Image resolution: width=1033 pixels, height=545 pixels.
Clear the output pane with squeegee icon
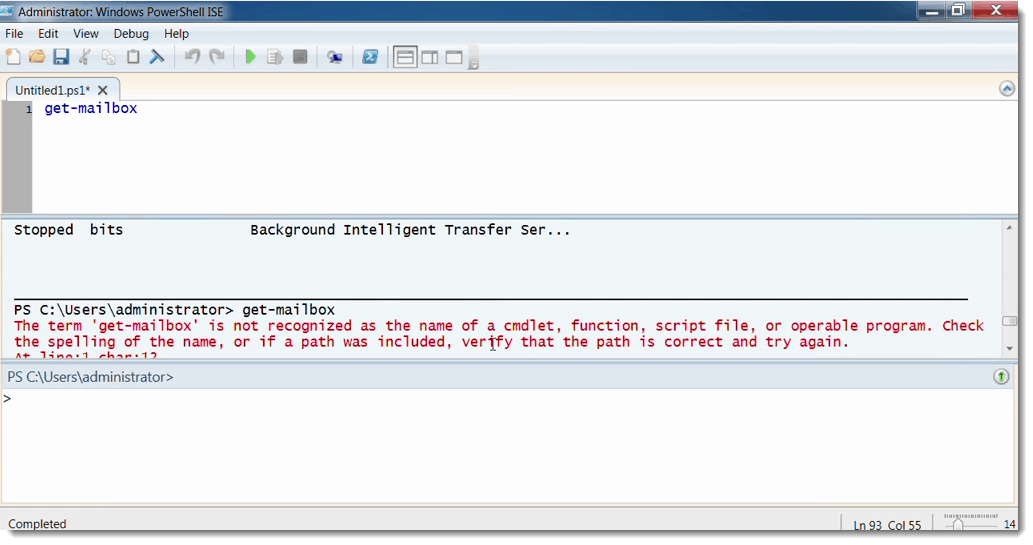tap(157, 57)
